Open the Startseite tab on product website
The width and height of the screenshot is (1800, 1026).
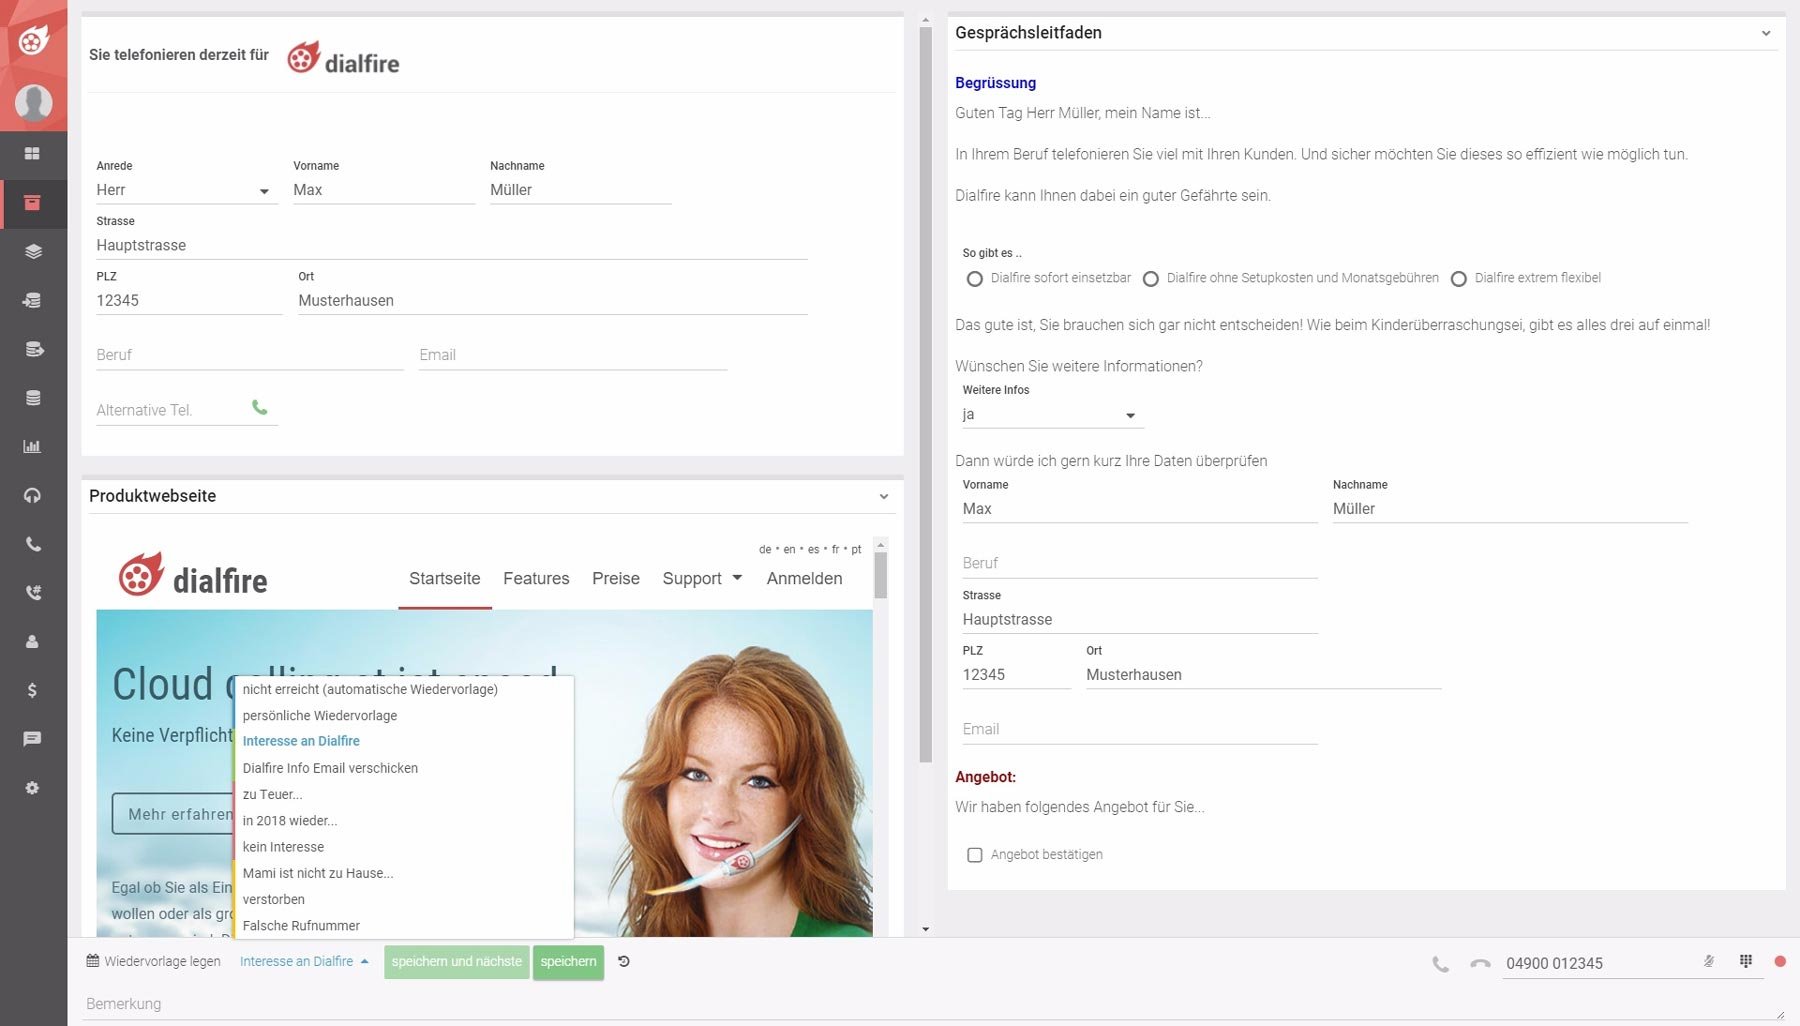click(x=445, y=578)
